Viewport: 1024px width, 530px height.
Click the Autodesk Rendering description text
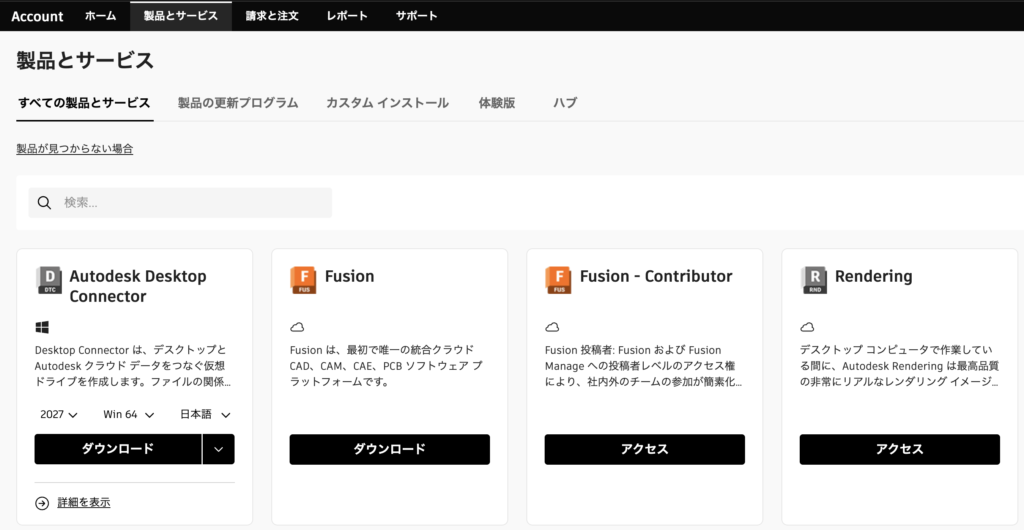point(899,366)
